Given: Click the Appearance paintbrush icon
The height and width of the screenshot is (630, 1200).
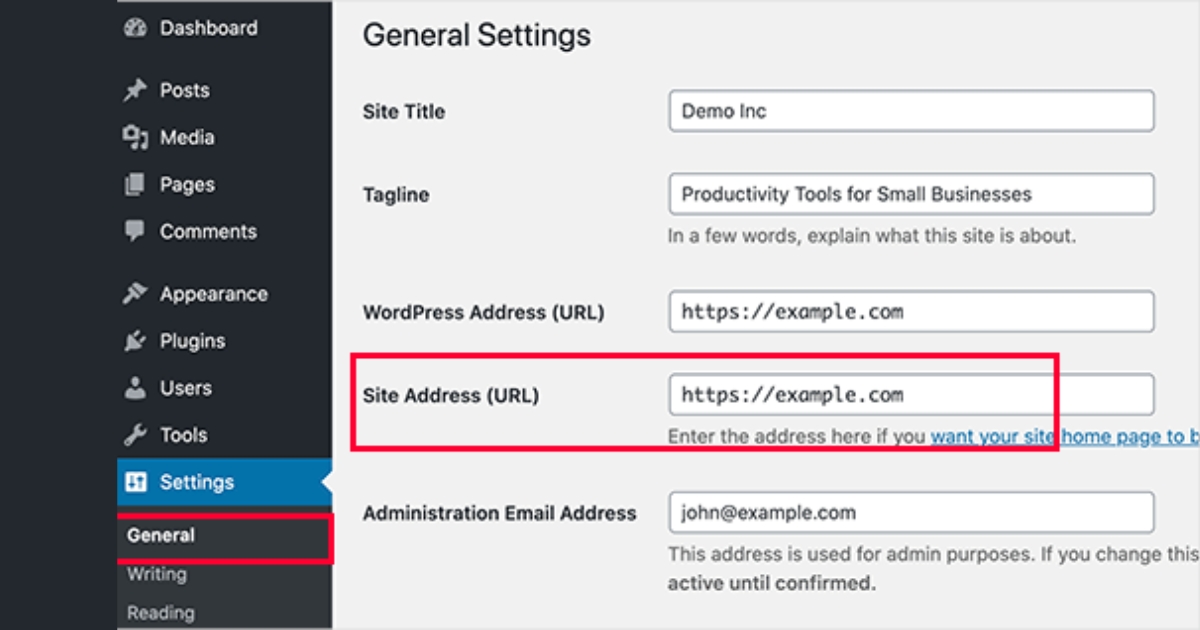Looking at the screenshot, I should 135,294.
